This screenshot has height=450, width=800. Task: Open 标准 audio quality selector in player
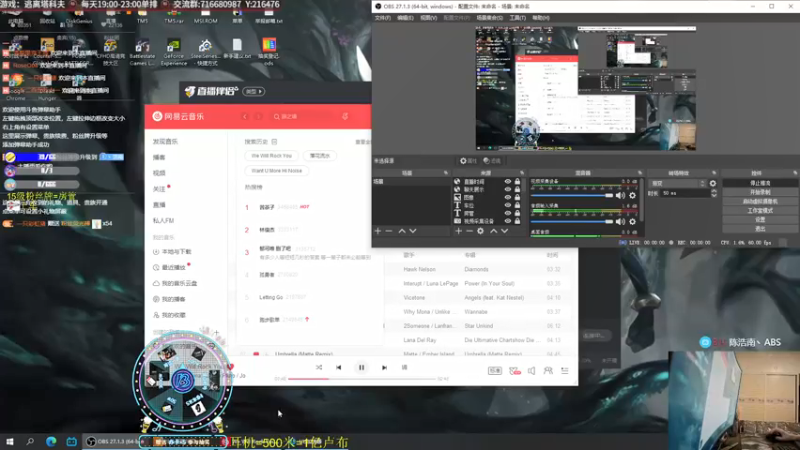495,371
